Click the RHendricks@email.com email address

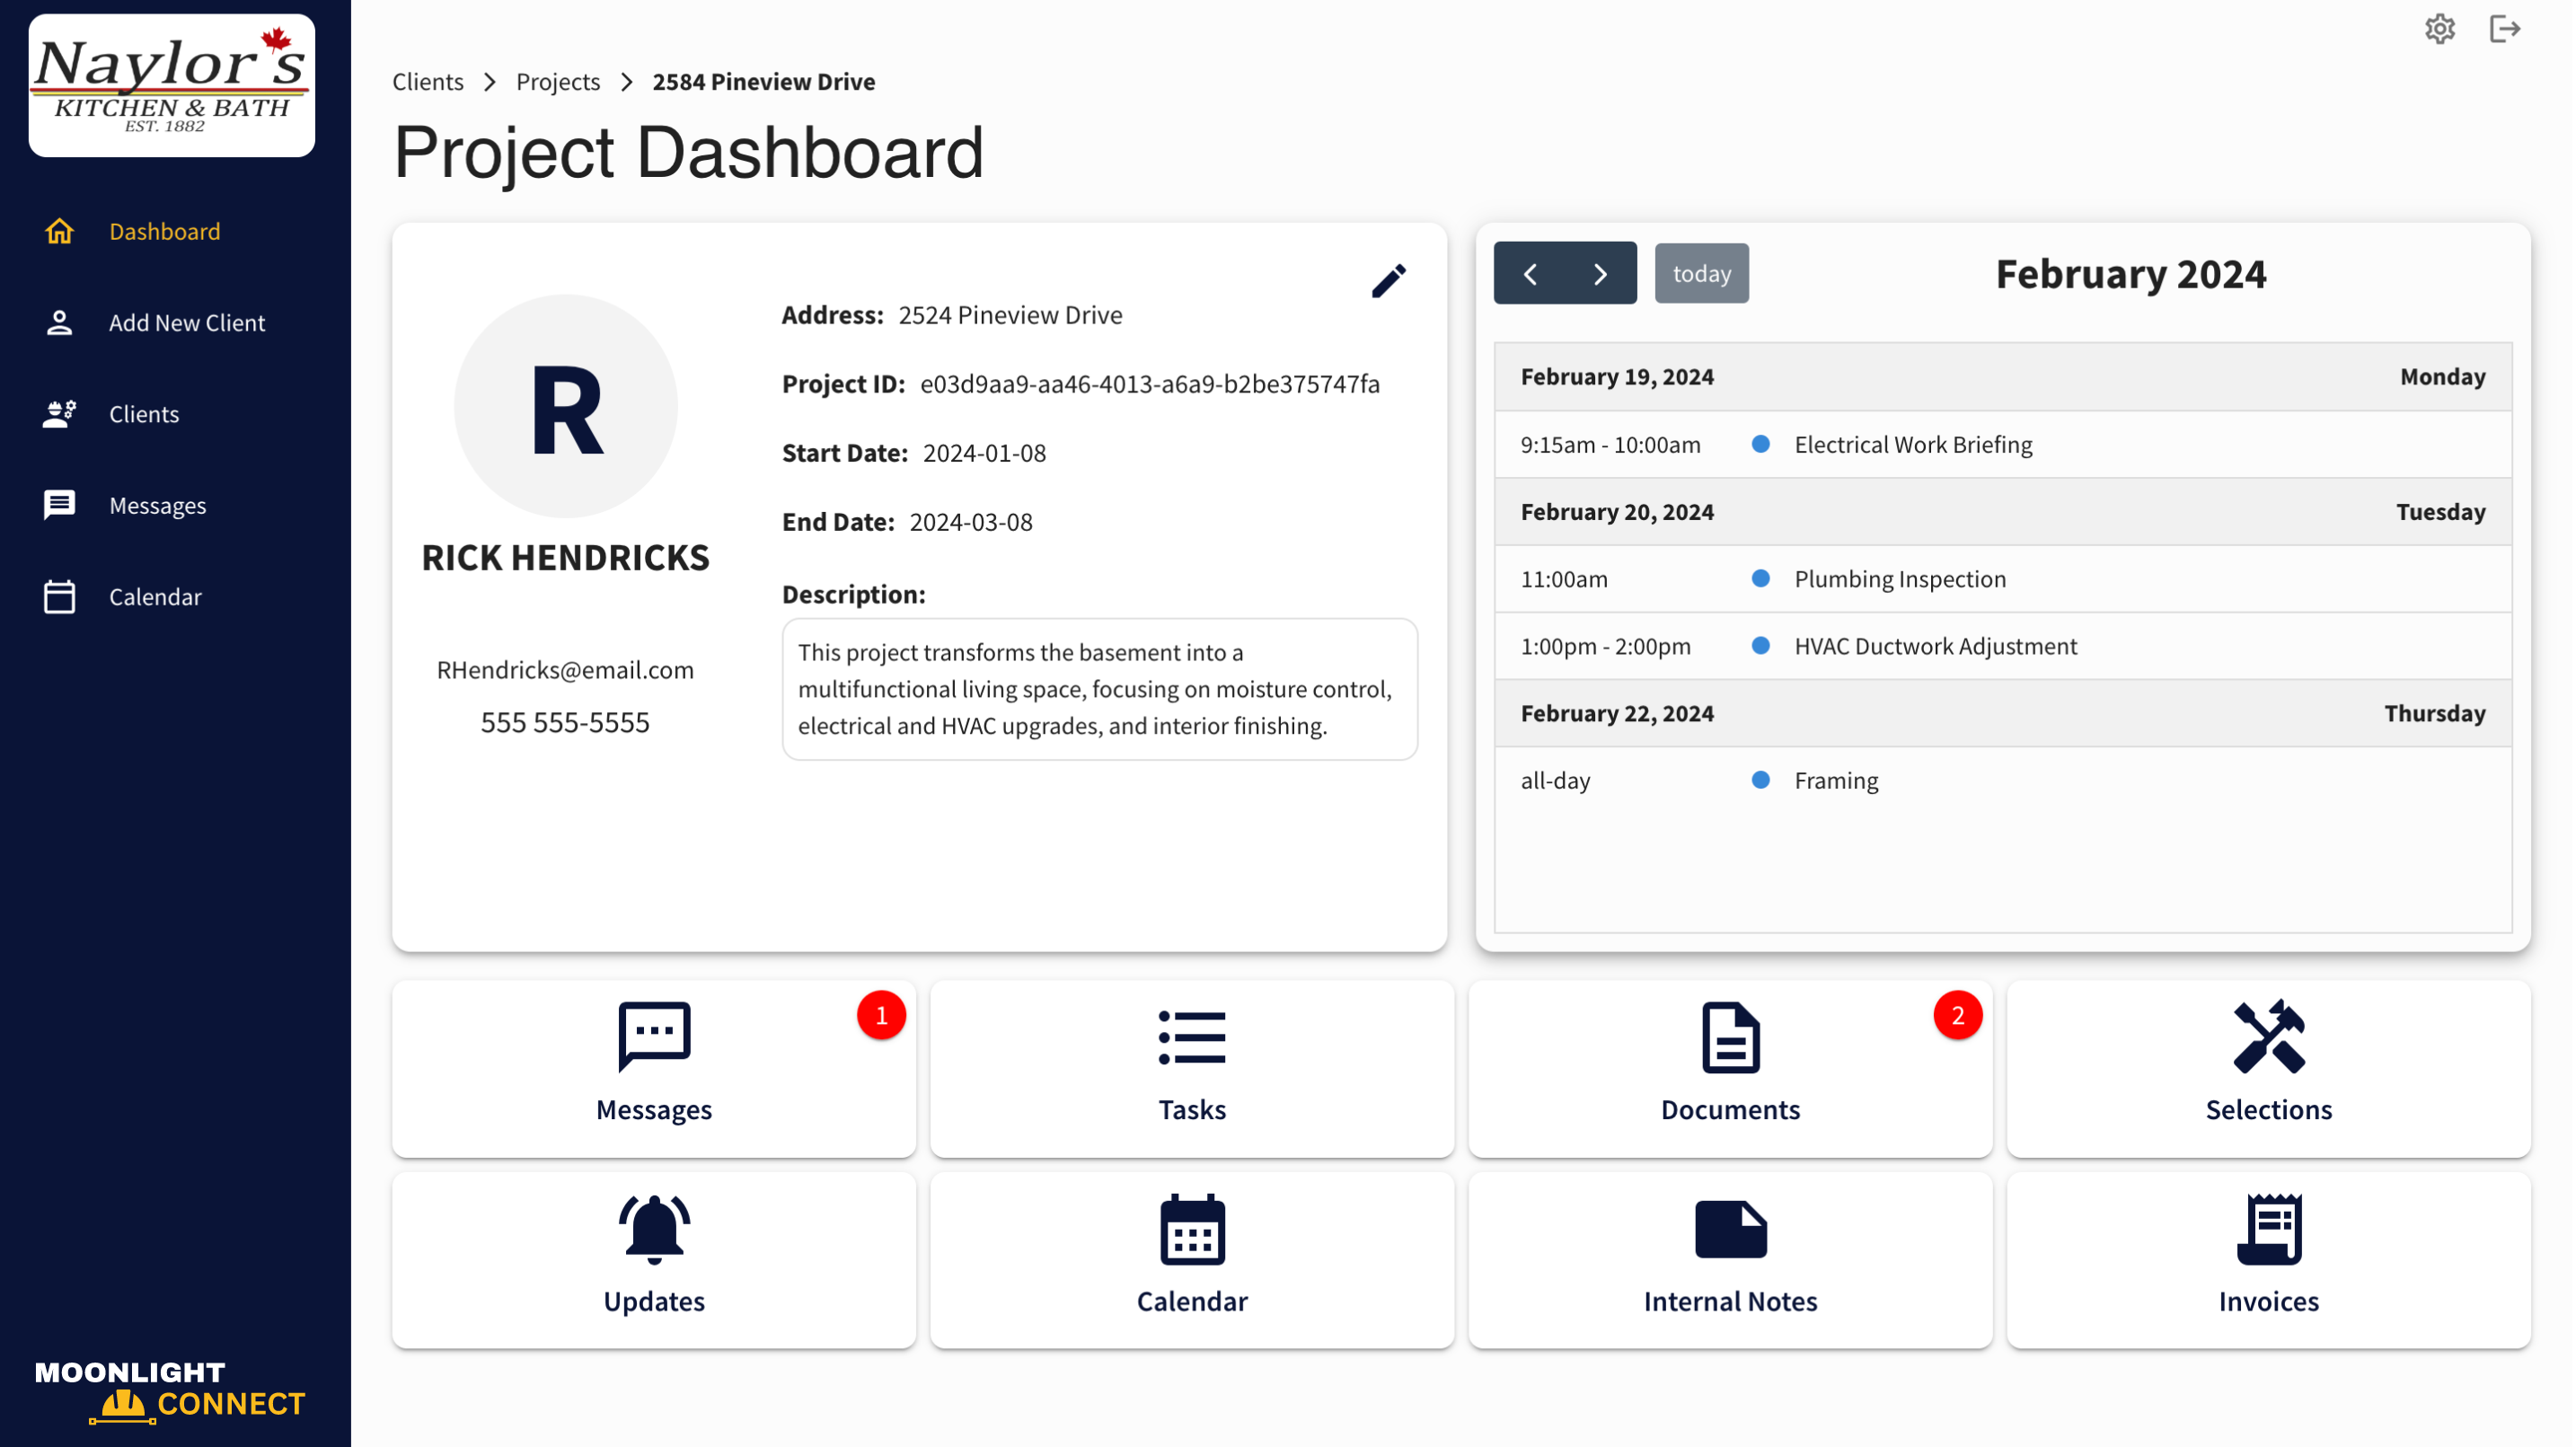(x=565, y=670)
